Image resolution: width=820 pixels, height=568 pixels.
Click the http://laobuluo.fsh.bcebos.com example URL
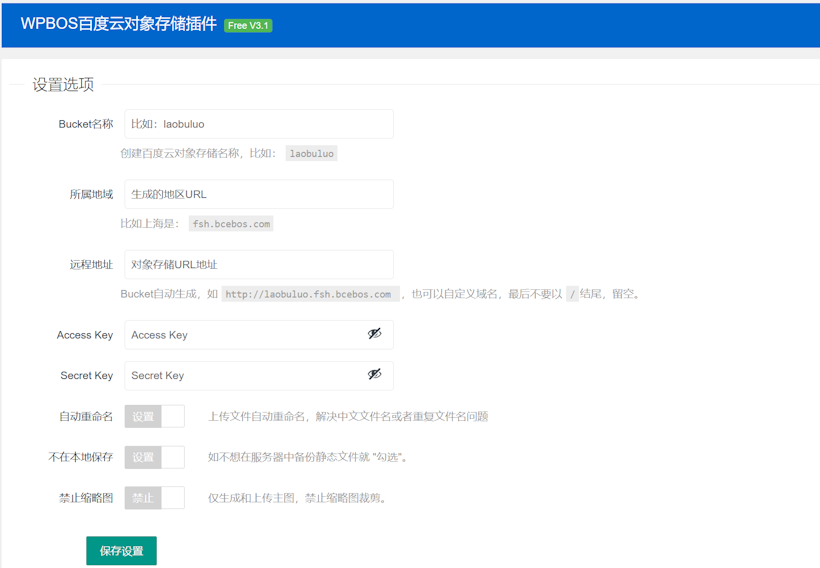point(311,294)
